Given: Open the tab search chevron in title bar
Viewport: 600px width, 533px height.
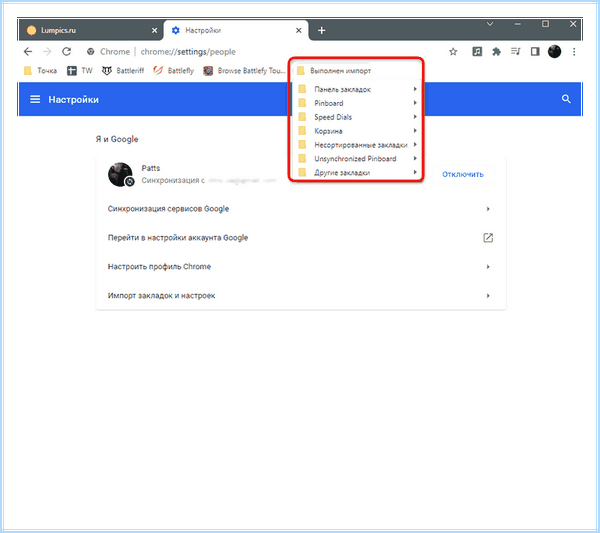Looking at the screenshot, I should (490, 24).
